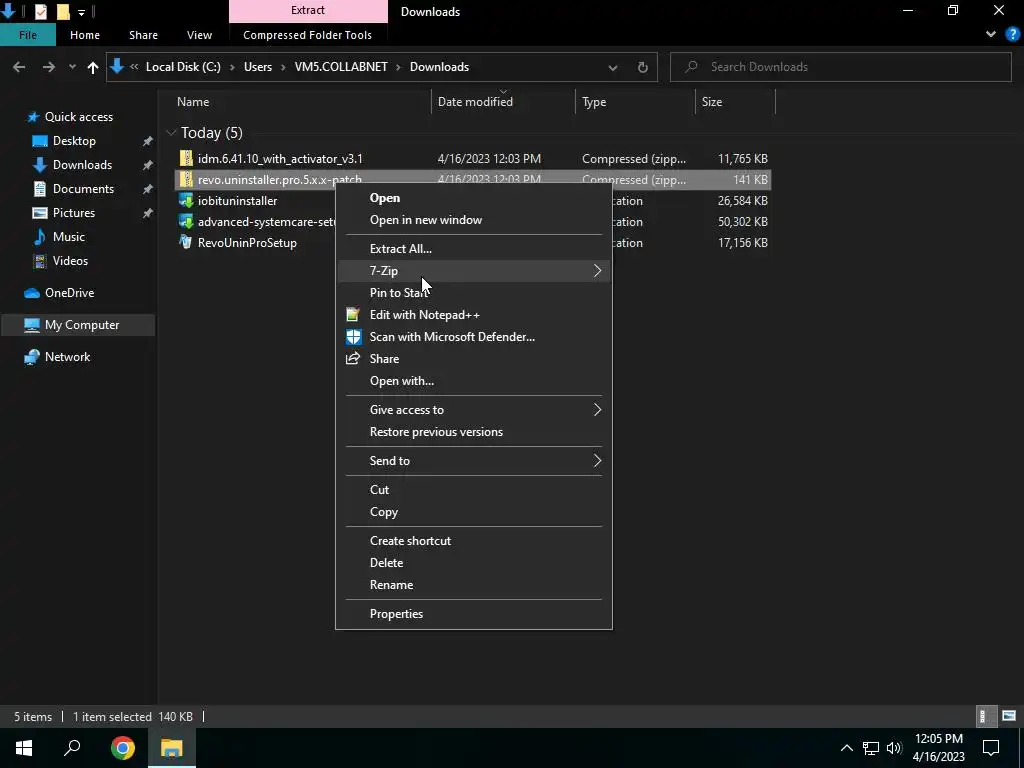Open the Compressed Folder Tools tab
Screen dimensions: 1024x768
tap(308, 35)
